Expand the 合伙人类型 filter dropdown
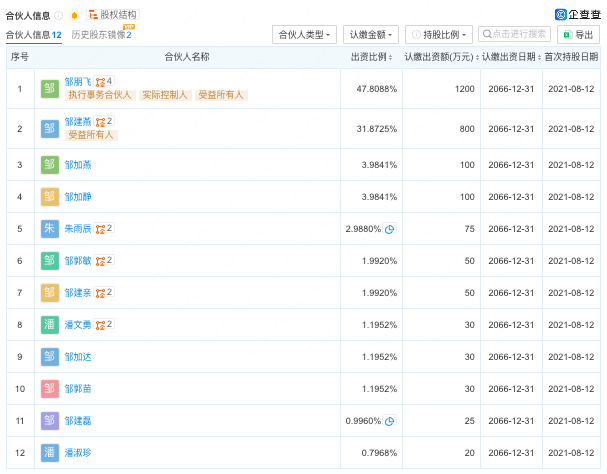This screenshot has height=474, width=607. coord(304,35)
